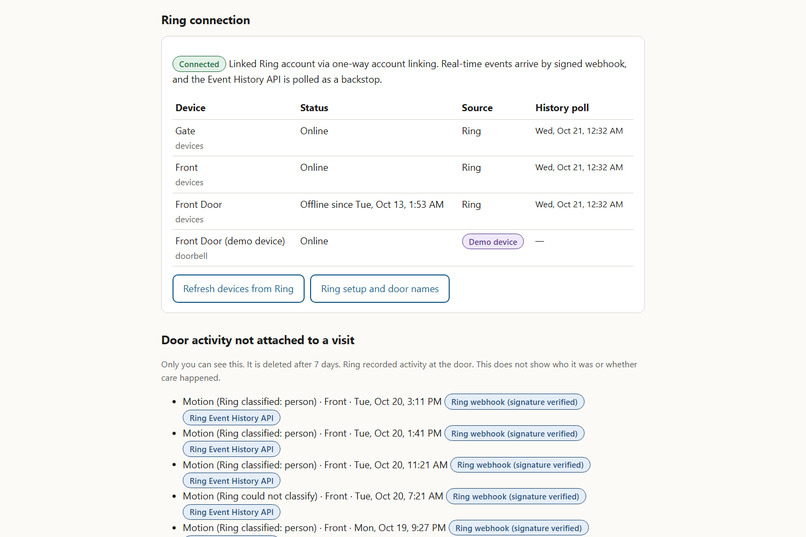Click Front Door row history poll timestamp
The width and height of the screenshot is (806, 537).
[x=579, y=205]
